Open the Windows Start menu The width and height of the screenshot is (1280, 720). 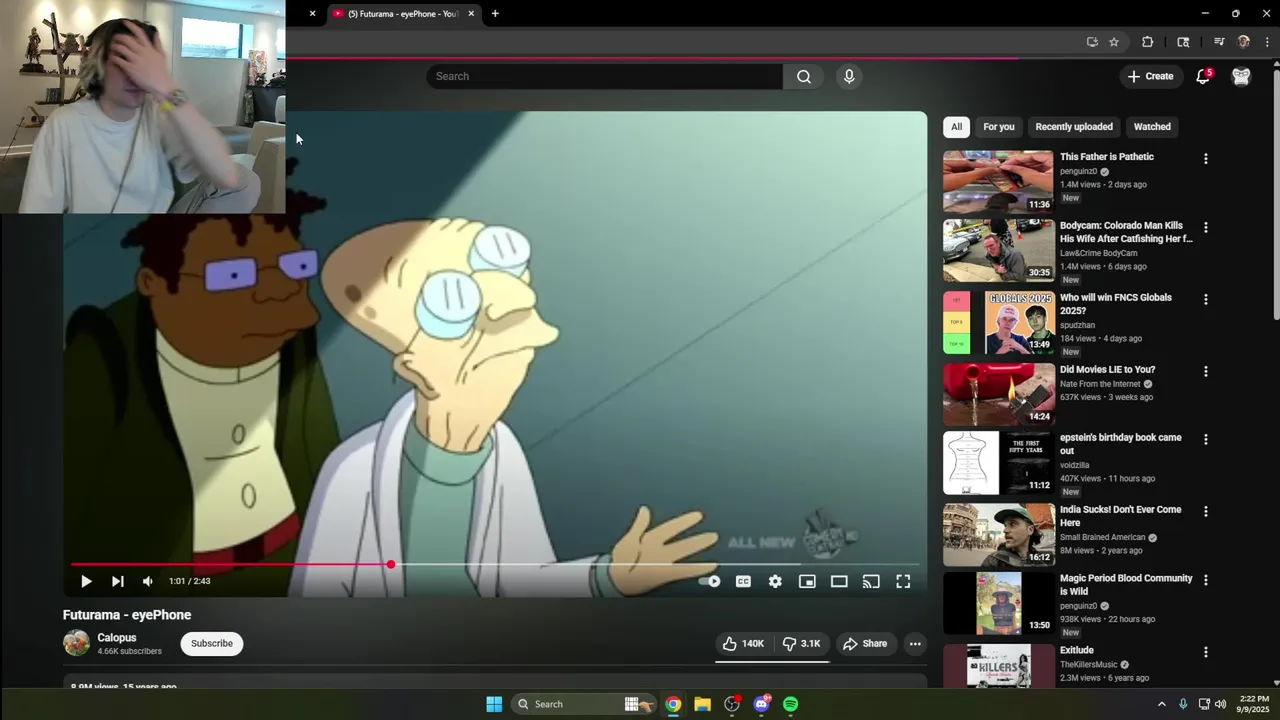[x=494, y=704]
